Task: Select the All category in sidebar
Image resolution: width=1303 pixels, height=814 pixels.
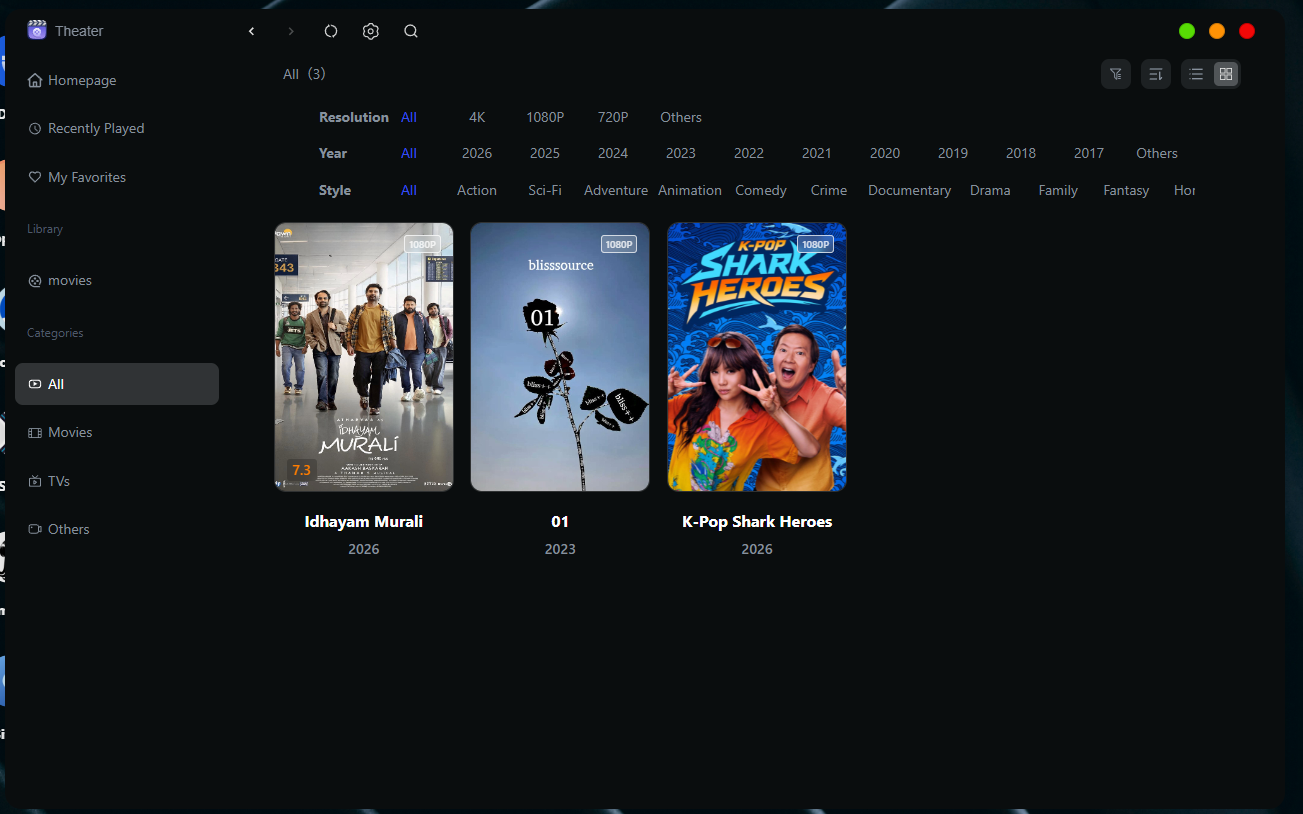Action: 117,384
